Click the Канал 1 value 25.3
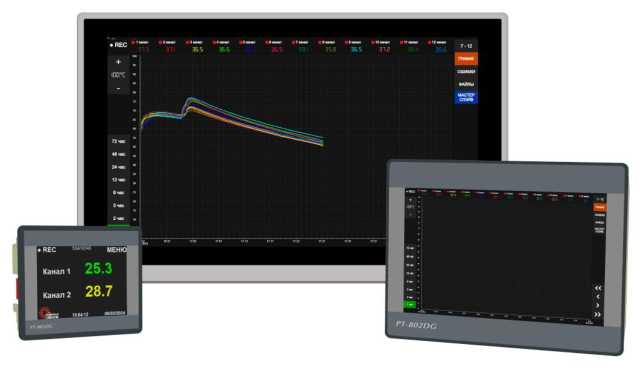The image size is (638, 367). point(98,269)
